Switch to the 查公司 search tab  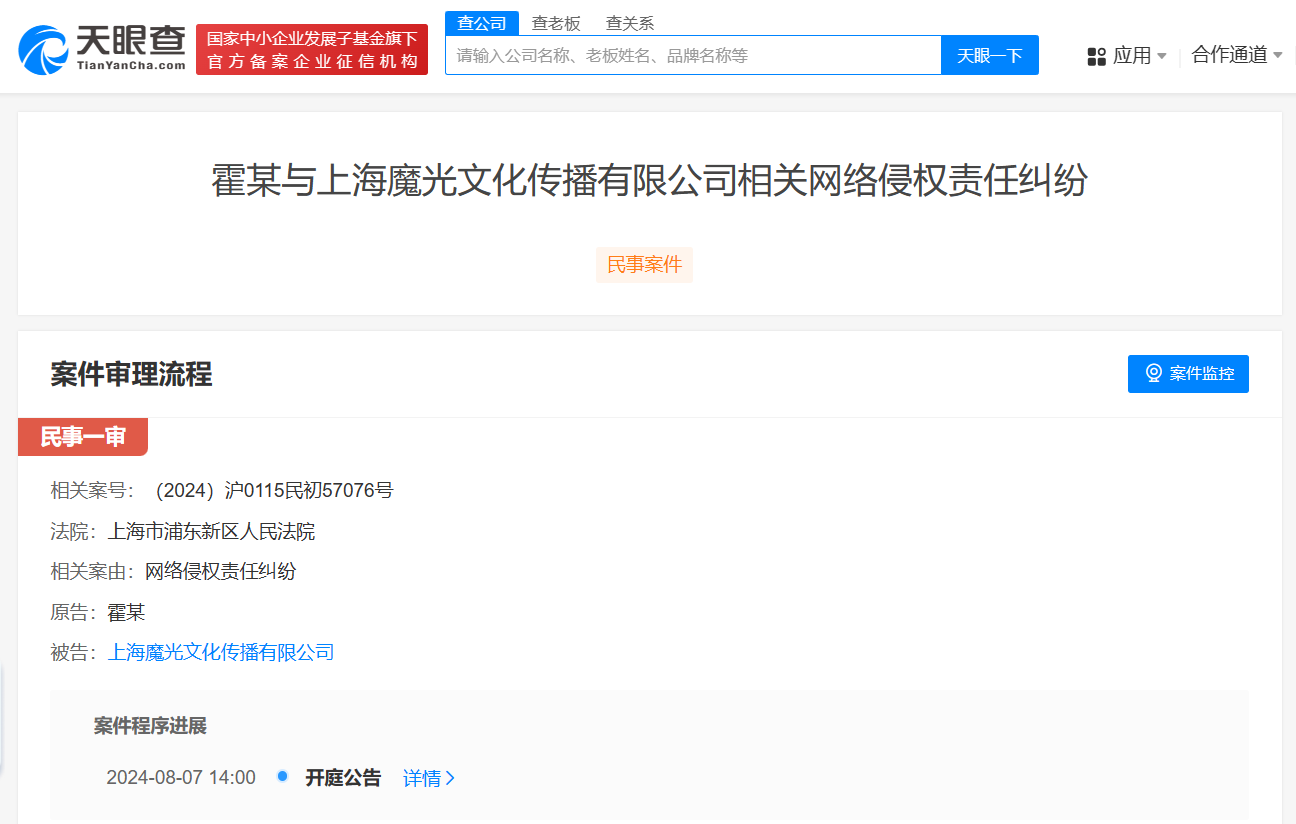click(481, 23)
